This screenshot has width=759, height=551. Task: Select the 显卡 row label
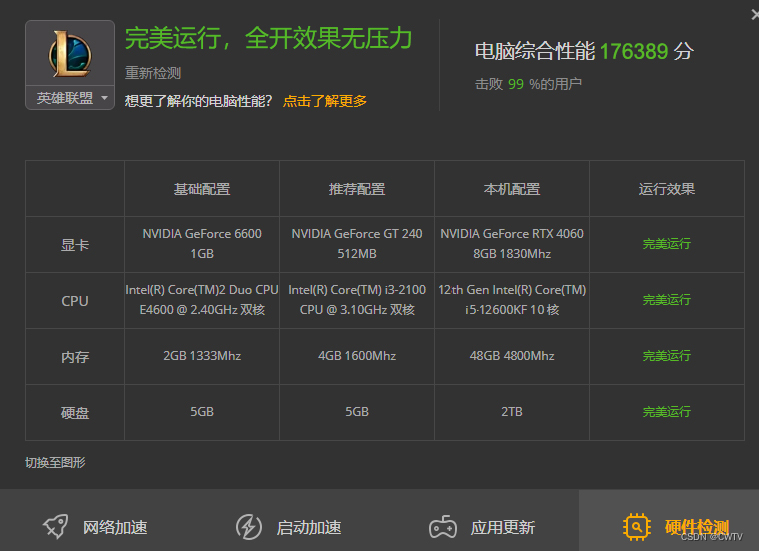coord(75,245)
